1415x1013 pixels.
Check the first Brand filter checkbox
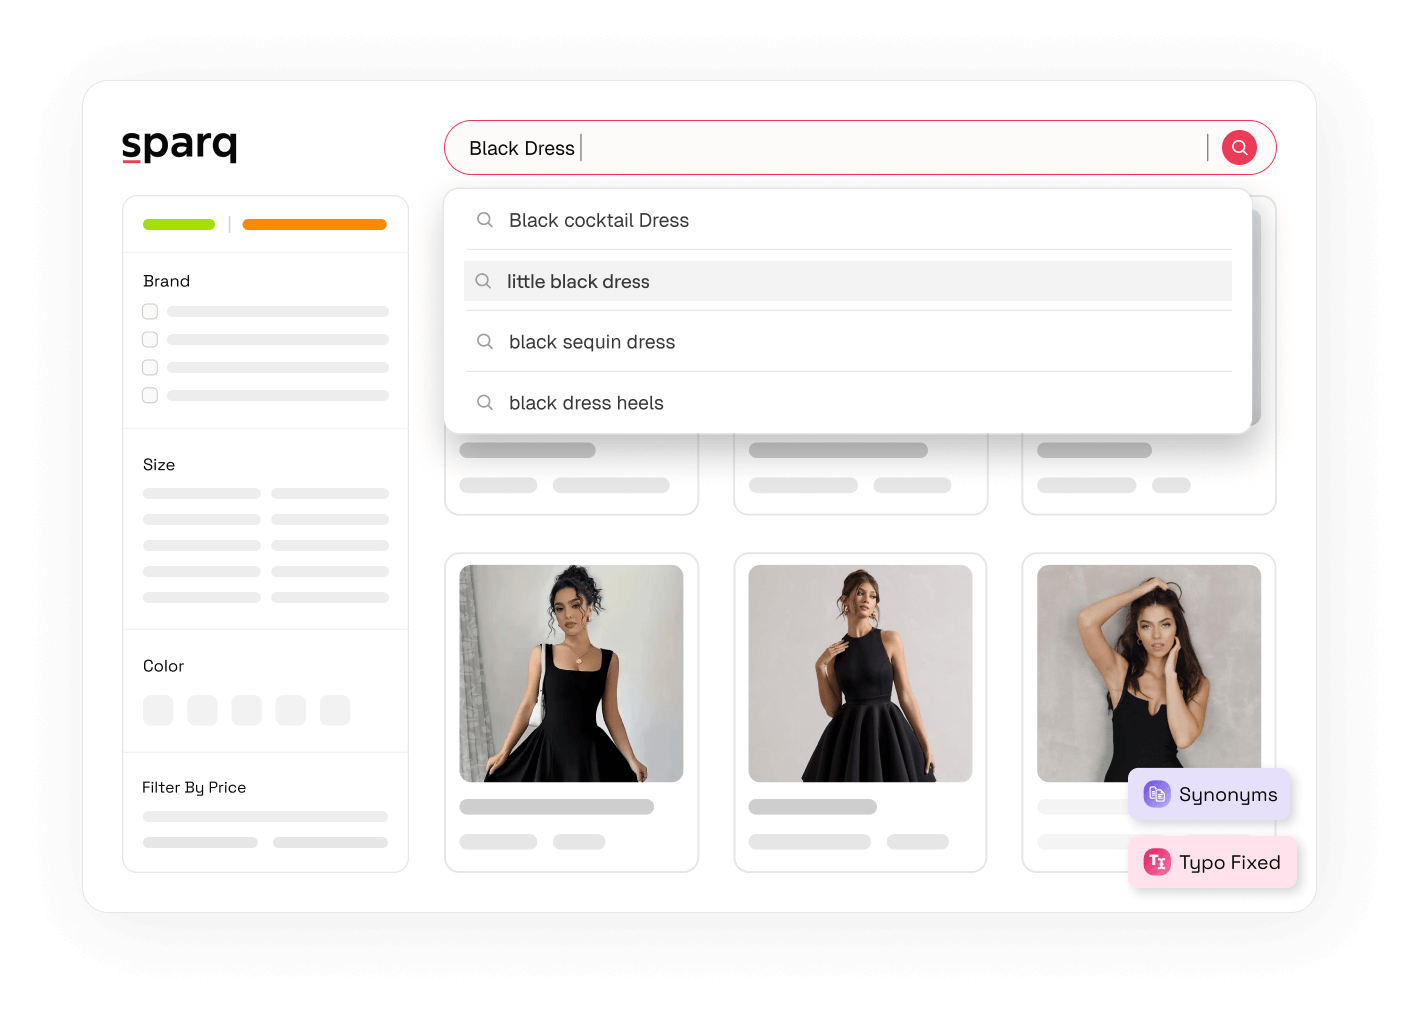coord(150,311)
